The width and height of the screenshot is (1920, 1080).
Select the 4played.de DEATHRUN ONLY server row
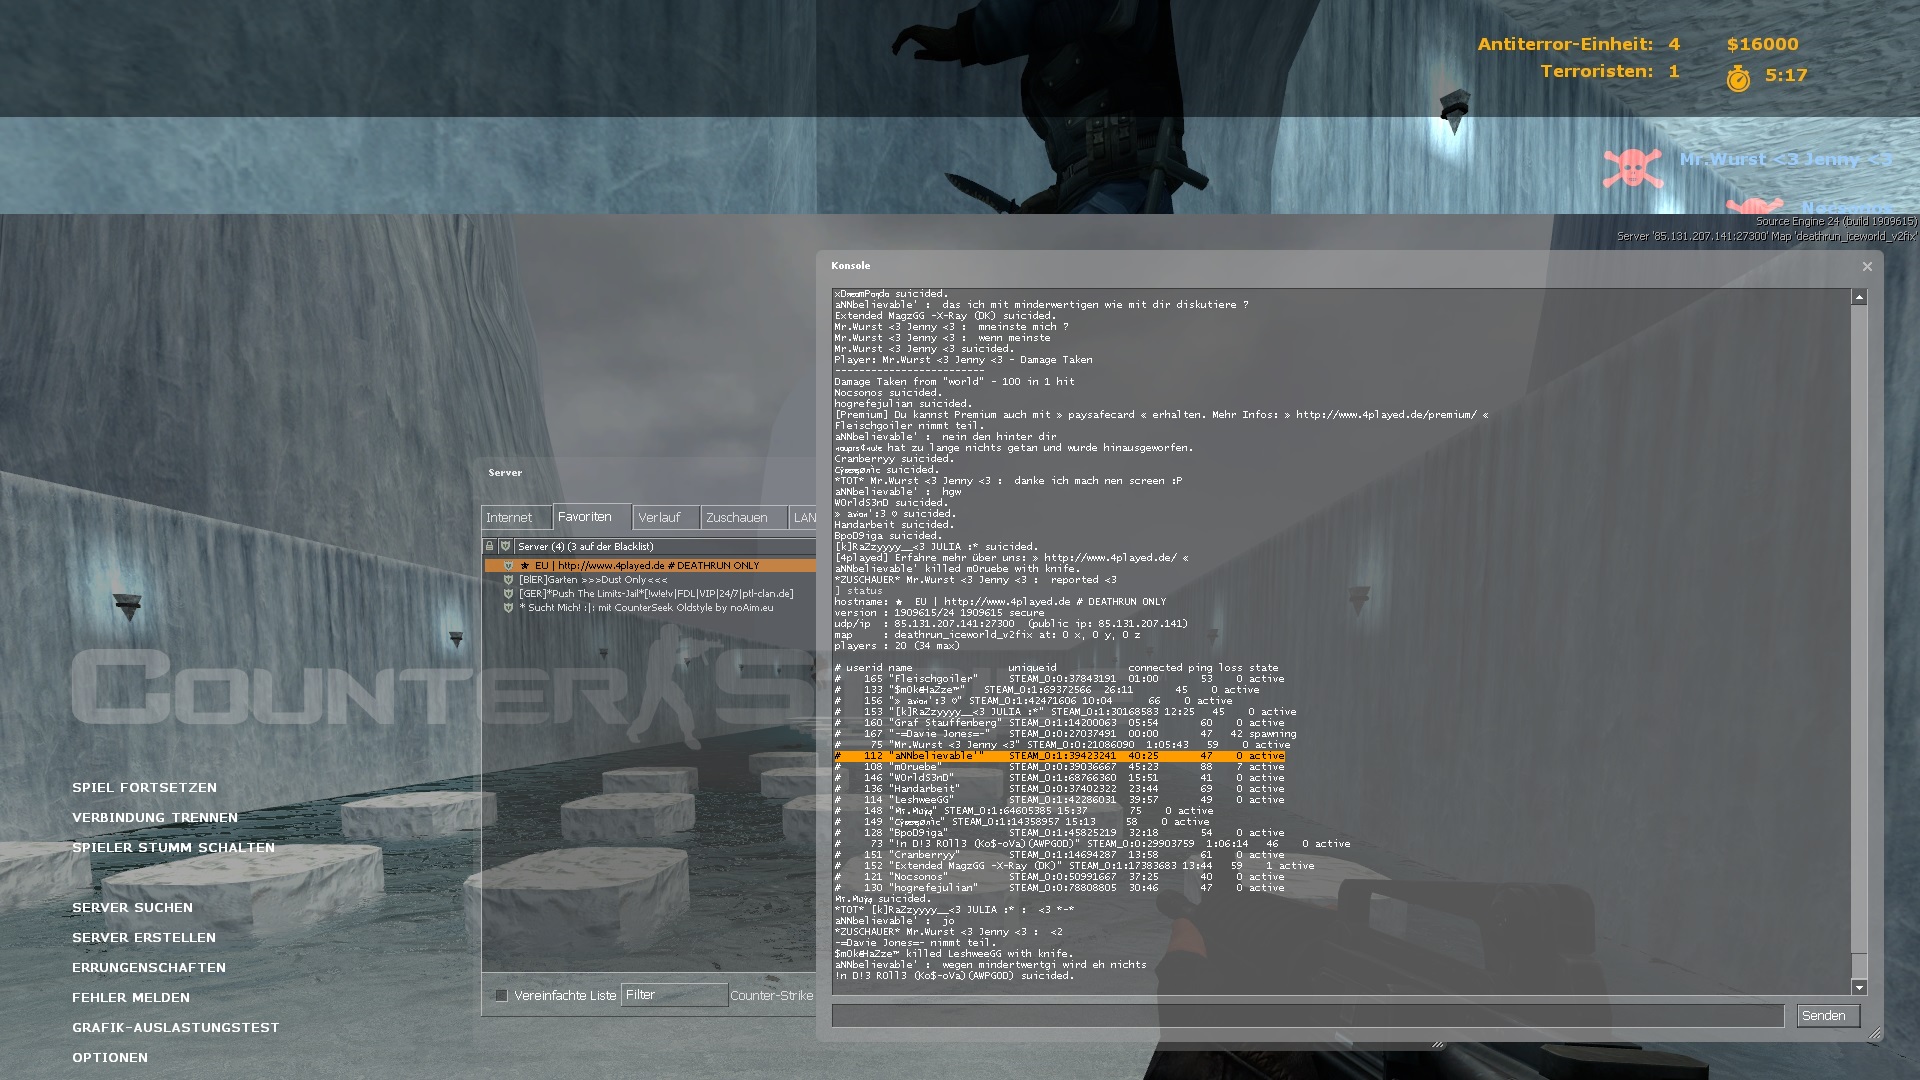tap(650, 566)
